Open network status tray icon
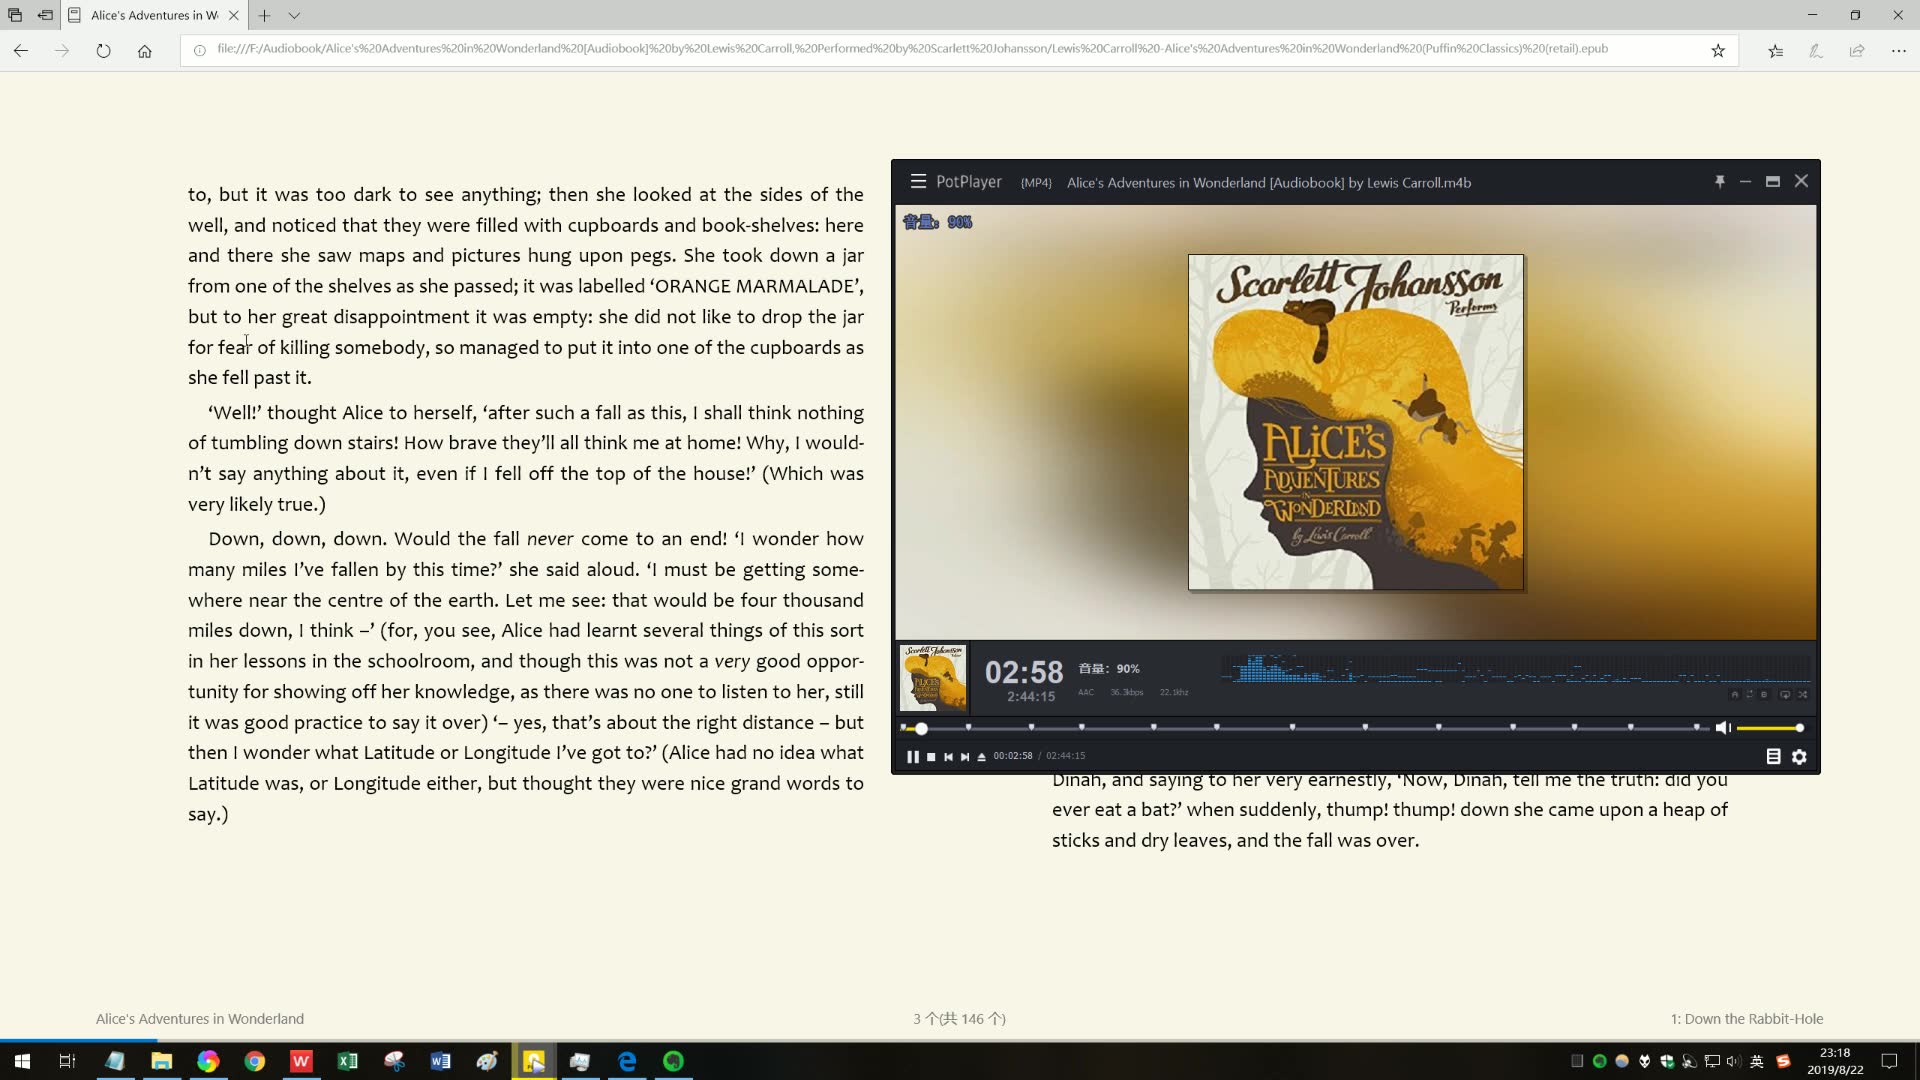Screen dimensions: 1920x1080 [x=1712, y=1061]
